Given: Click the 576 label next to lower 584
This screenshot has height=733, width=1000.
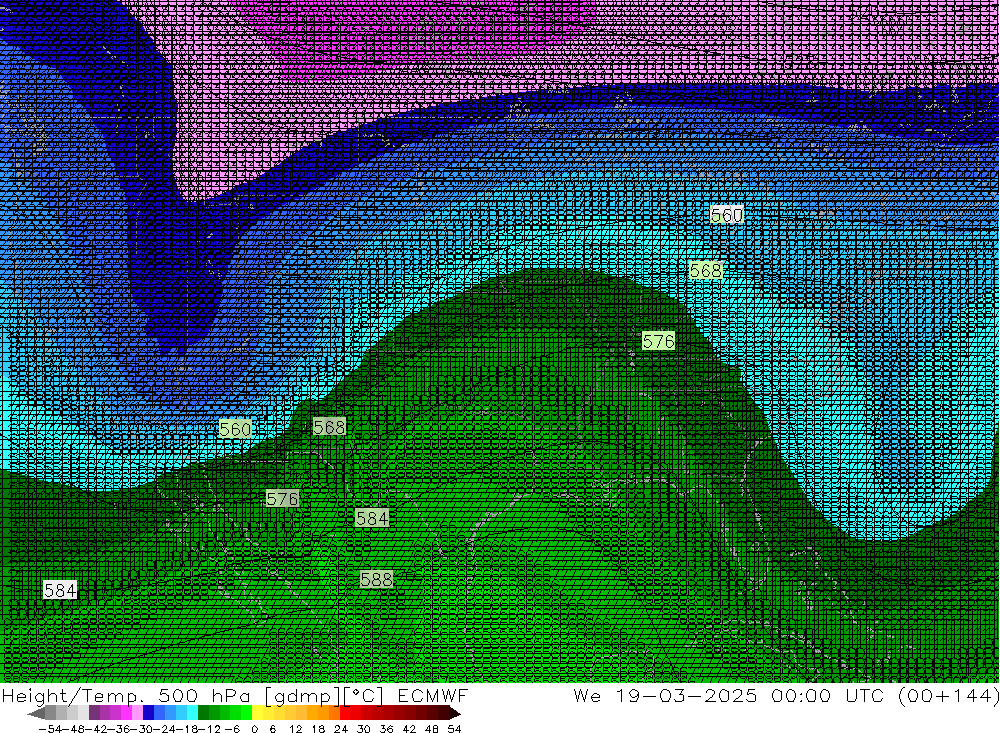Looking at the screenshot, I should (x=283, y=498).
